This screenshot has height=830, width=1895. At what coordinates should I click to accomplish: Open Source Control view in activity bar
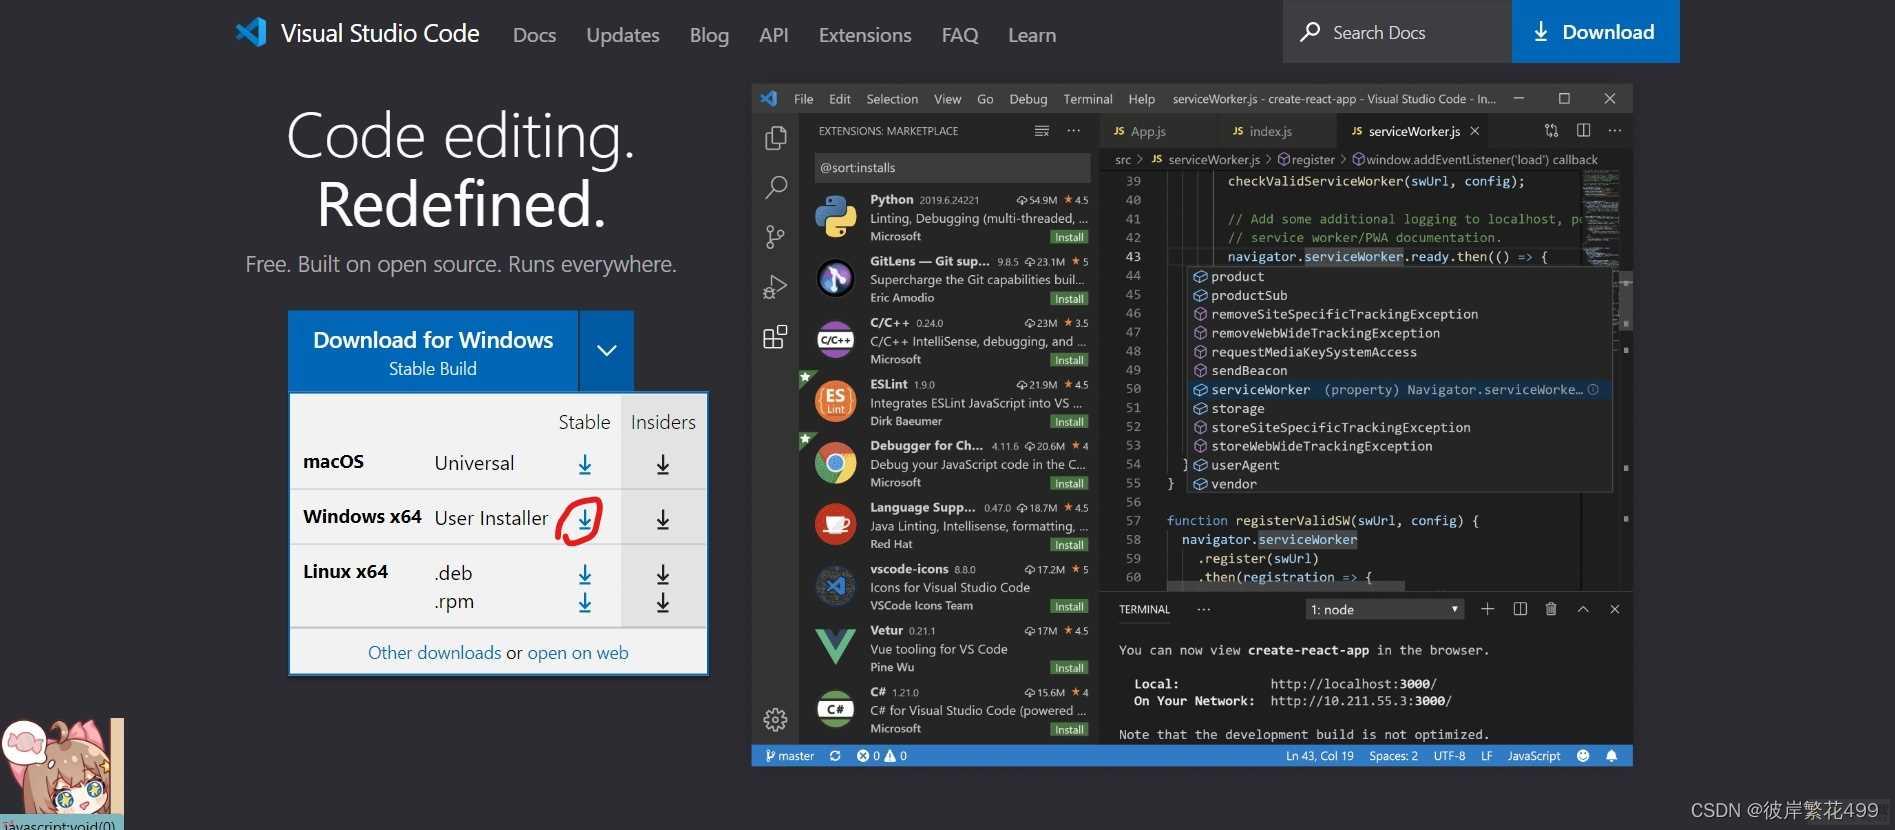click(x=775, y=237)
